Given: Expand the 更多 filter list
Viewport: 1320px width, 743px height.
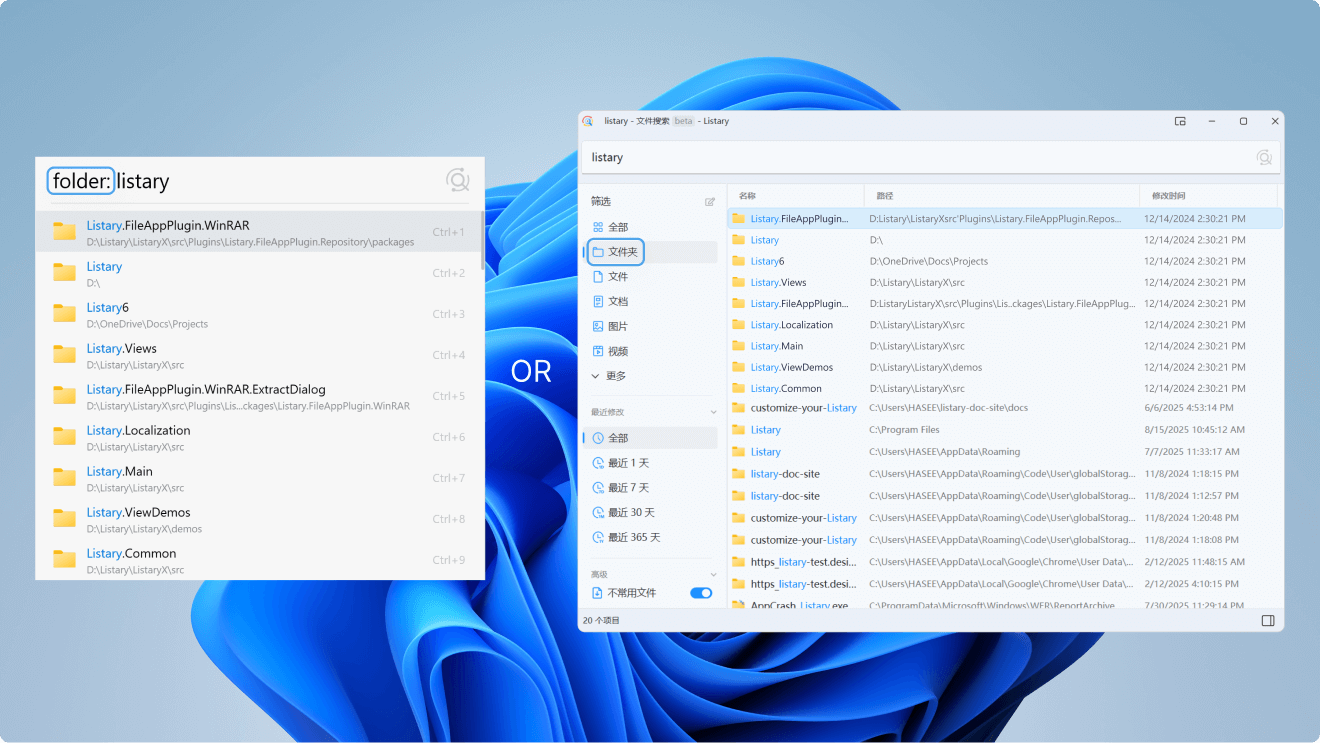Looking at the screenshot, I should coord(610,376).
